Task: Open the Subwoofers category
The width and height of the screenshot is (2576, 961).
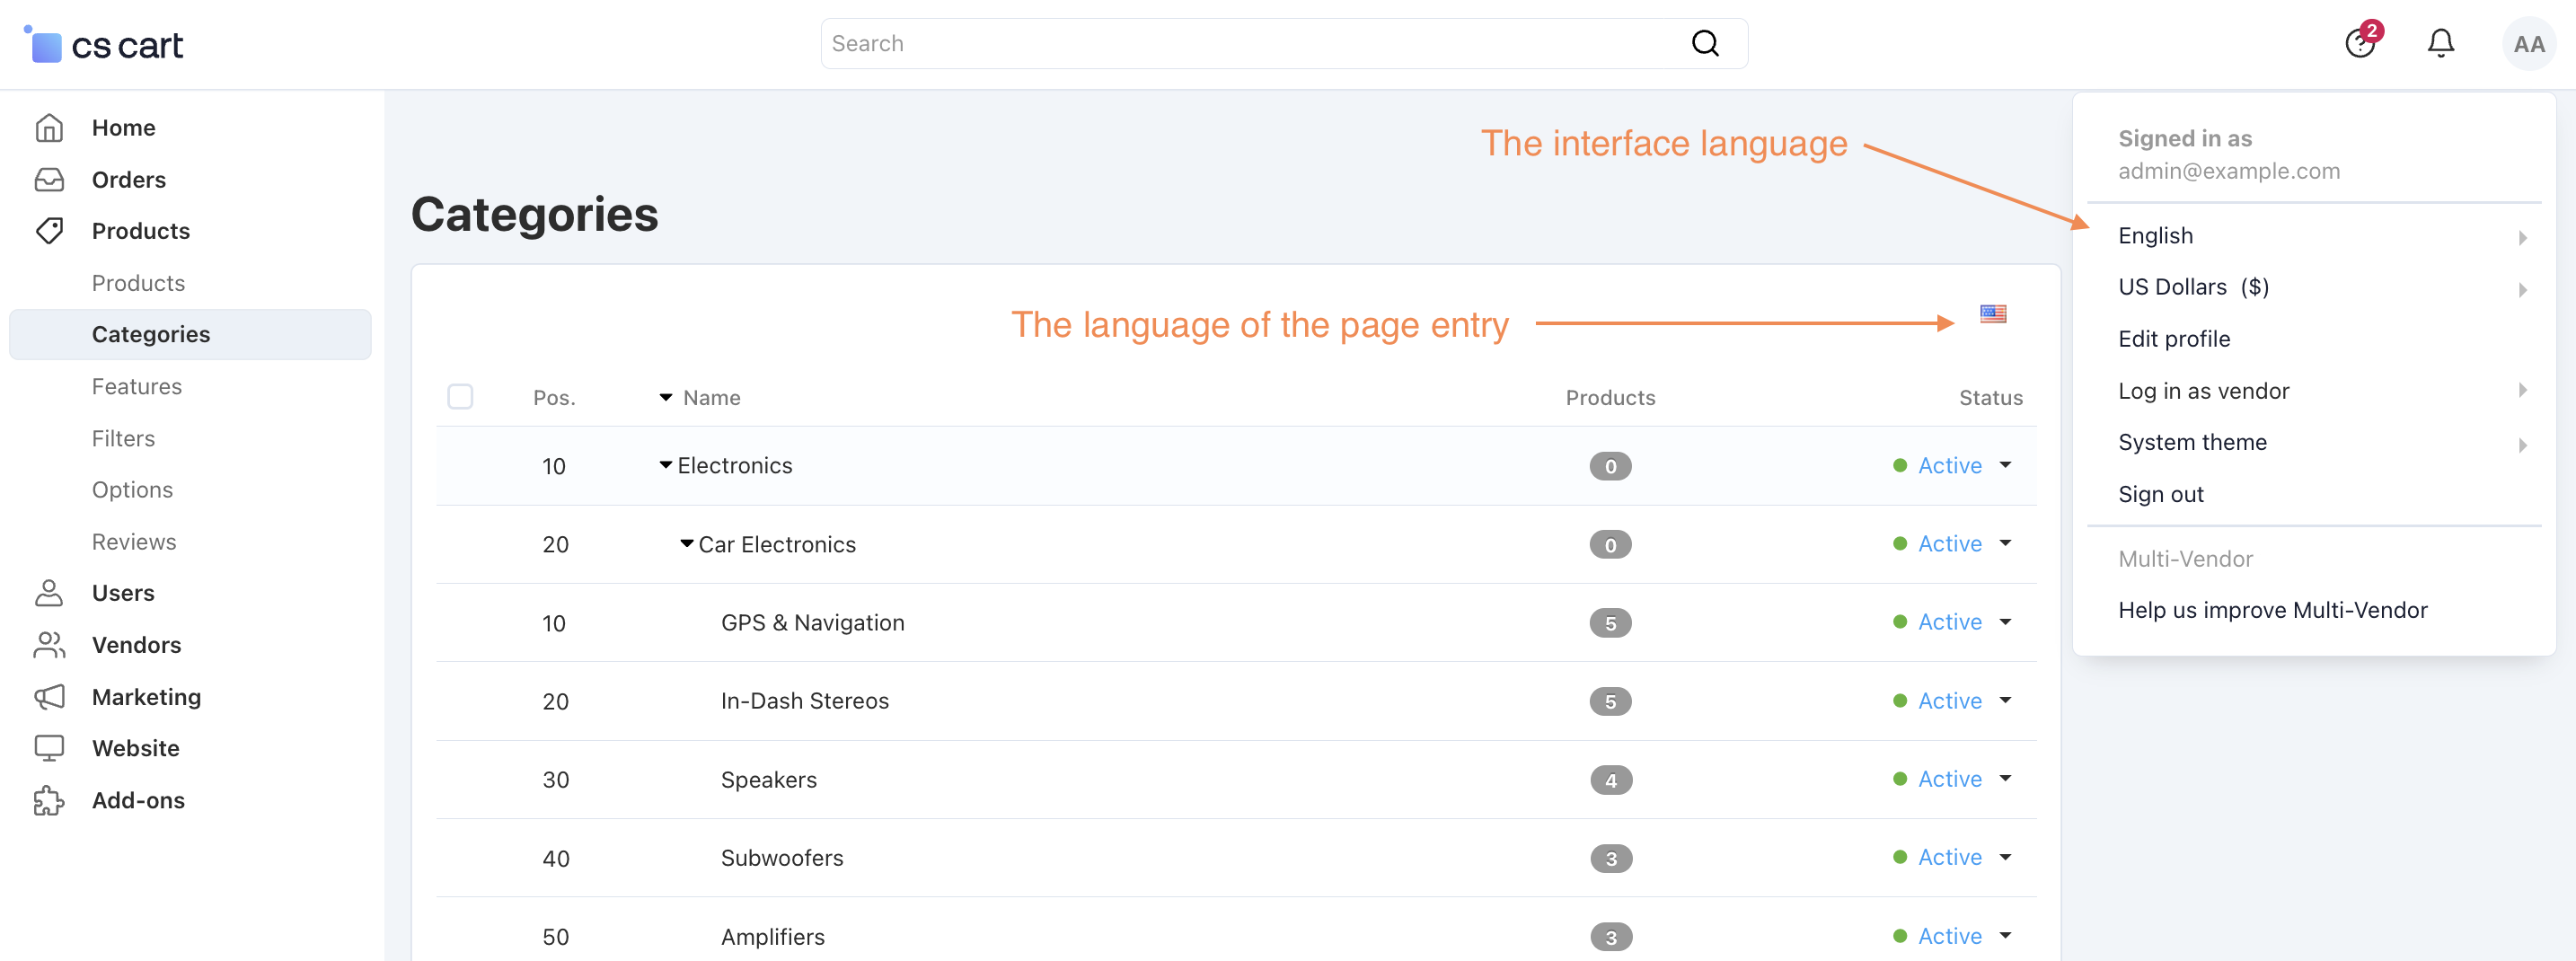Action: point(782,858)
